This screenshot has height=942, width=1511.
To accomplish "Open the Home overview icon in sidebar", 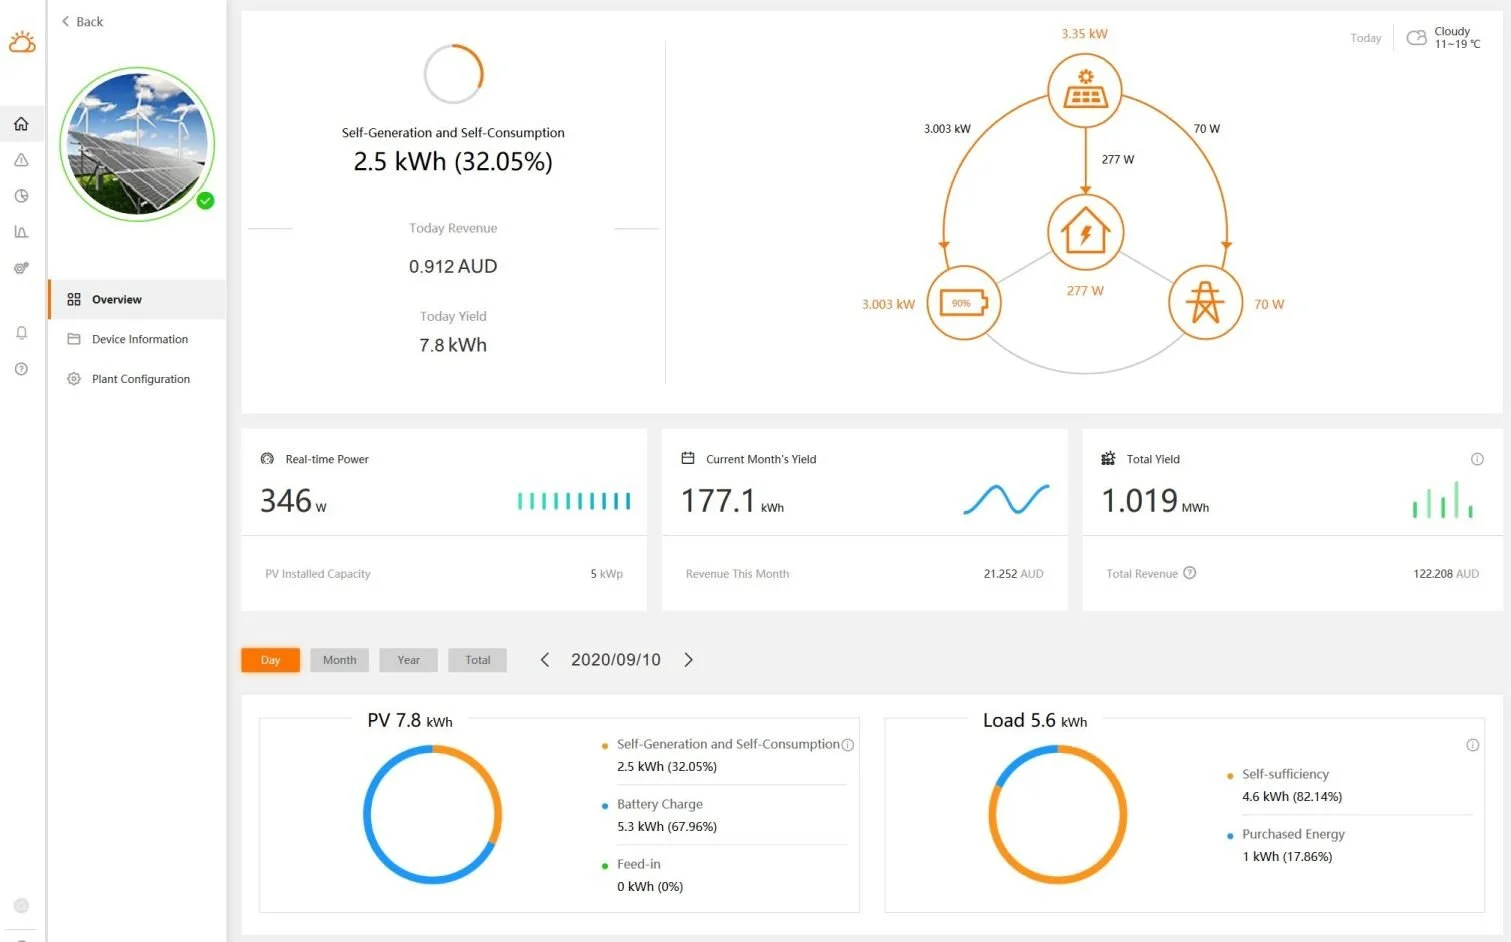I will (x=21, y=123).
